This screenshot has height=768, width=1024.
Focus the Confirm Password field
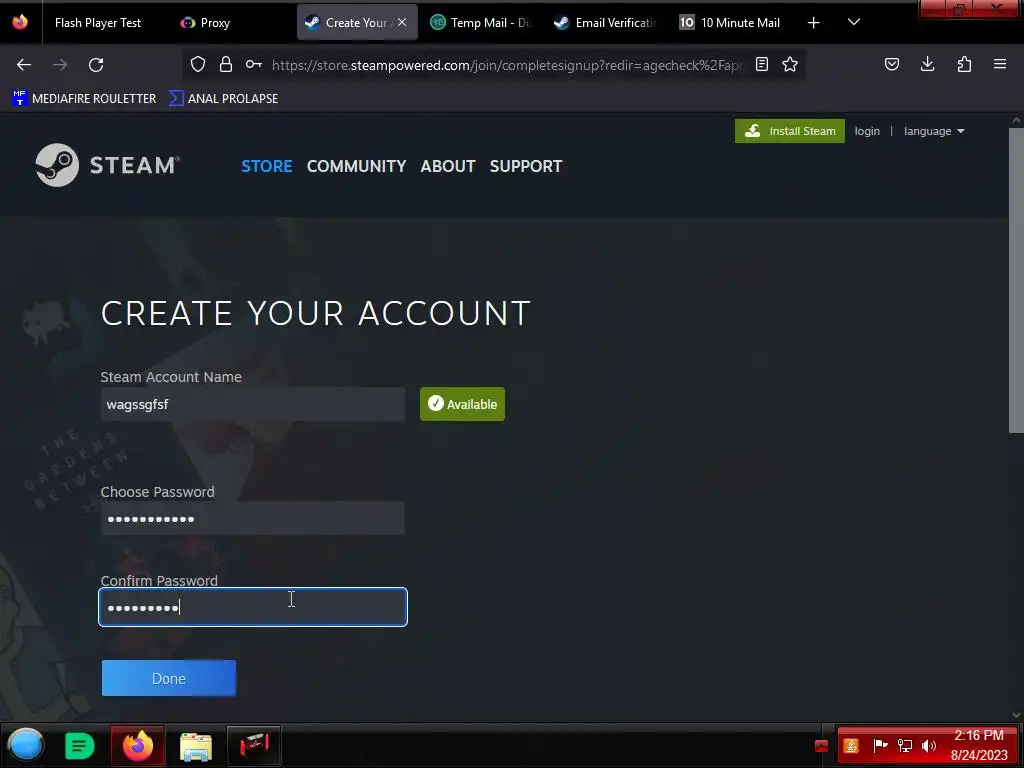(253, 607)
